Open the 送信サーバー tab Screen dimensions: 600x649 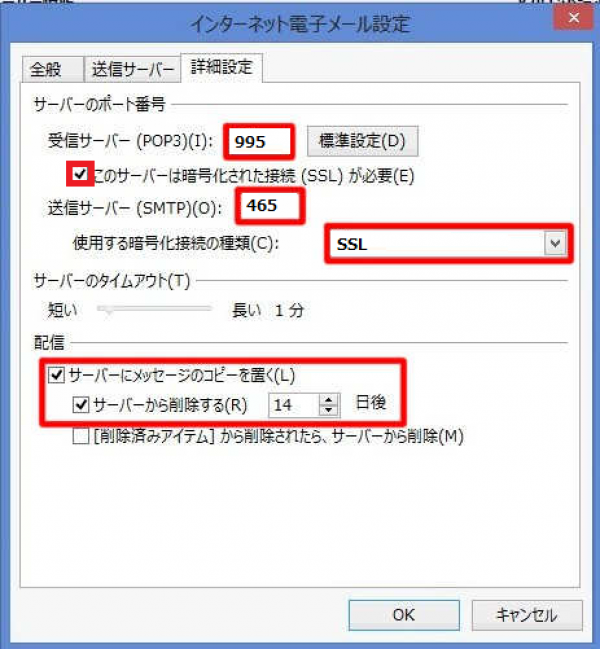[132, 69]
